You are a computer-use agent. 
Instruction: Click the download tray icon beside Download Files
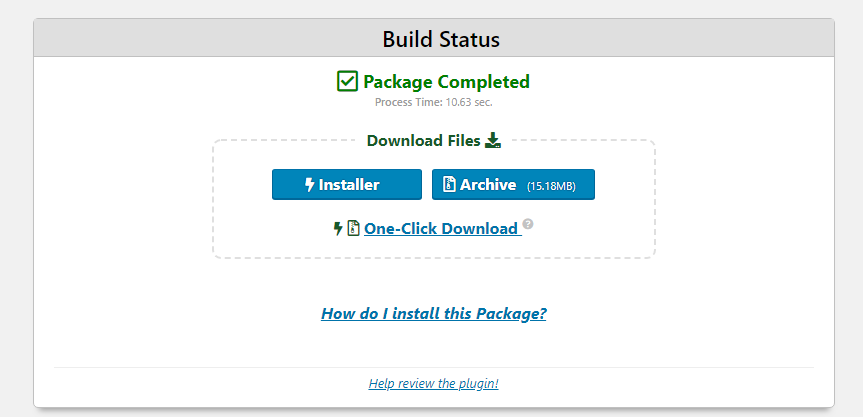tap(493, 141)
